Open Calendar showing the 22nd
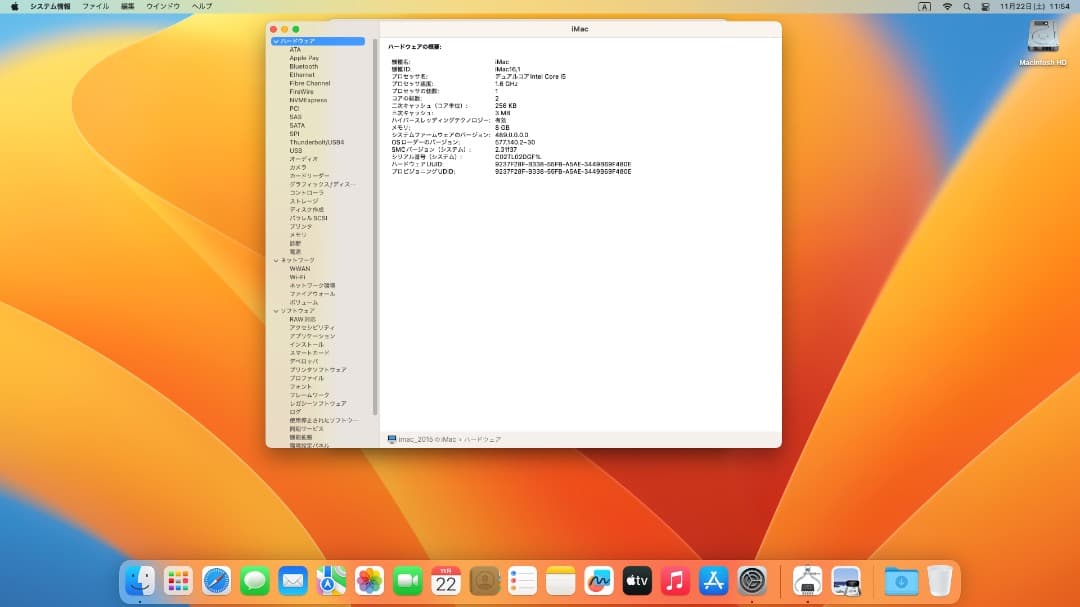The height and width of the screenshot is (607, 1080). click(x=444, y=580)
